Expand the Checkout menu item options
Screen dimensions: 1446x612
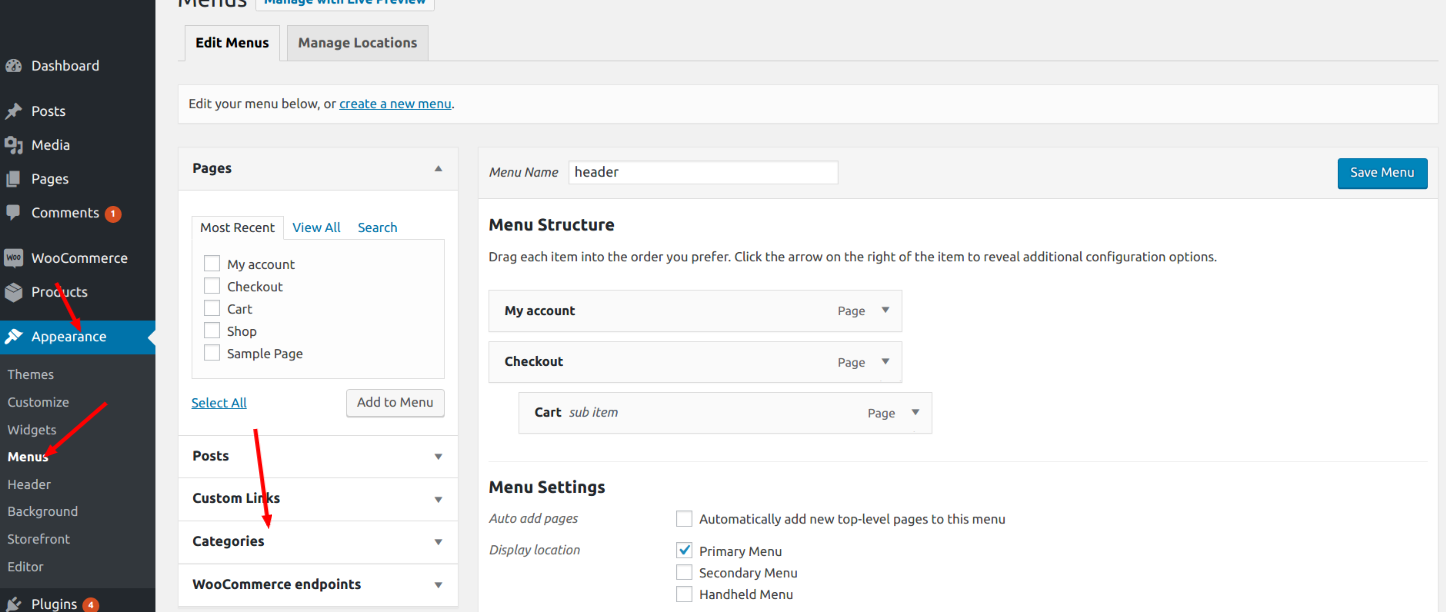(x=885, y=361)
